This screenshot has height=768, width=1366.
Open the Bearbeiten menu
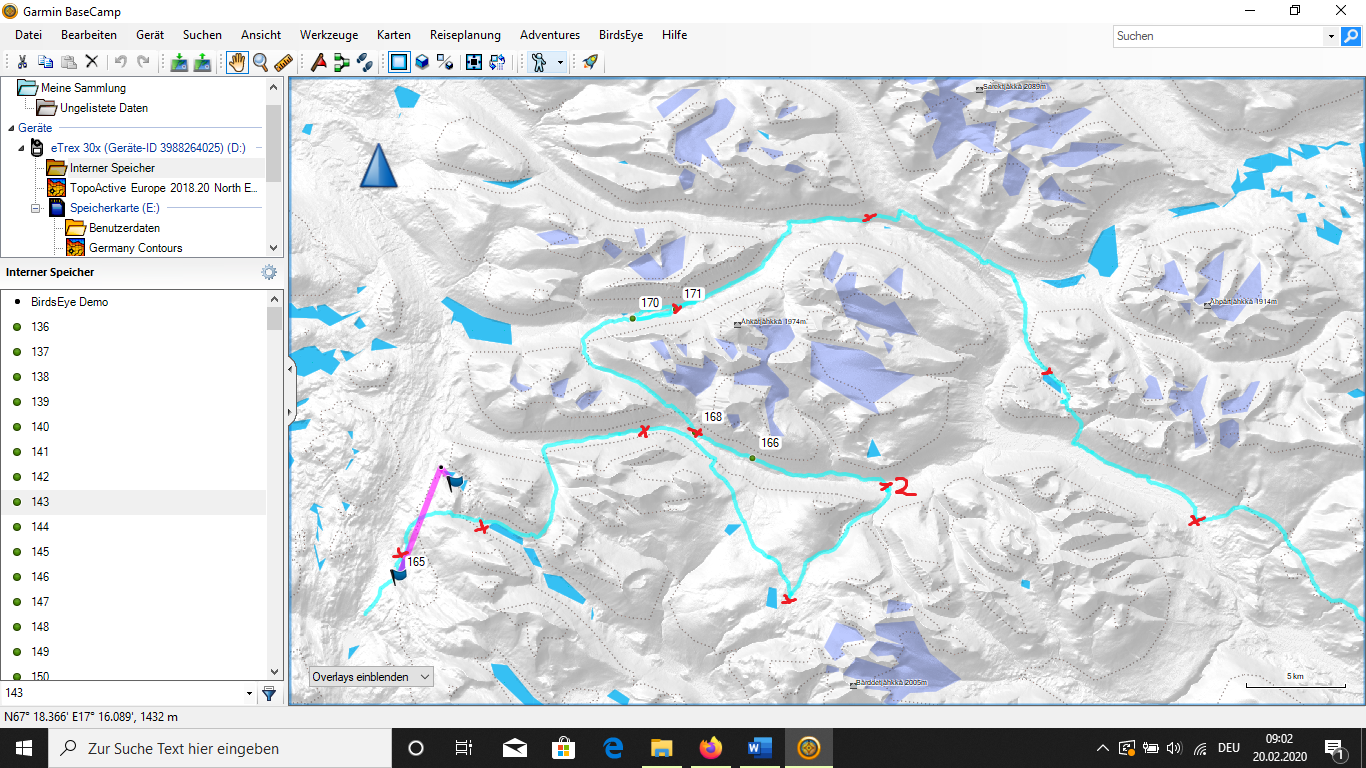[89, 35]
